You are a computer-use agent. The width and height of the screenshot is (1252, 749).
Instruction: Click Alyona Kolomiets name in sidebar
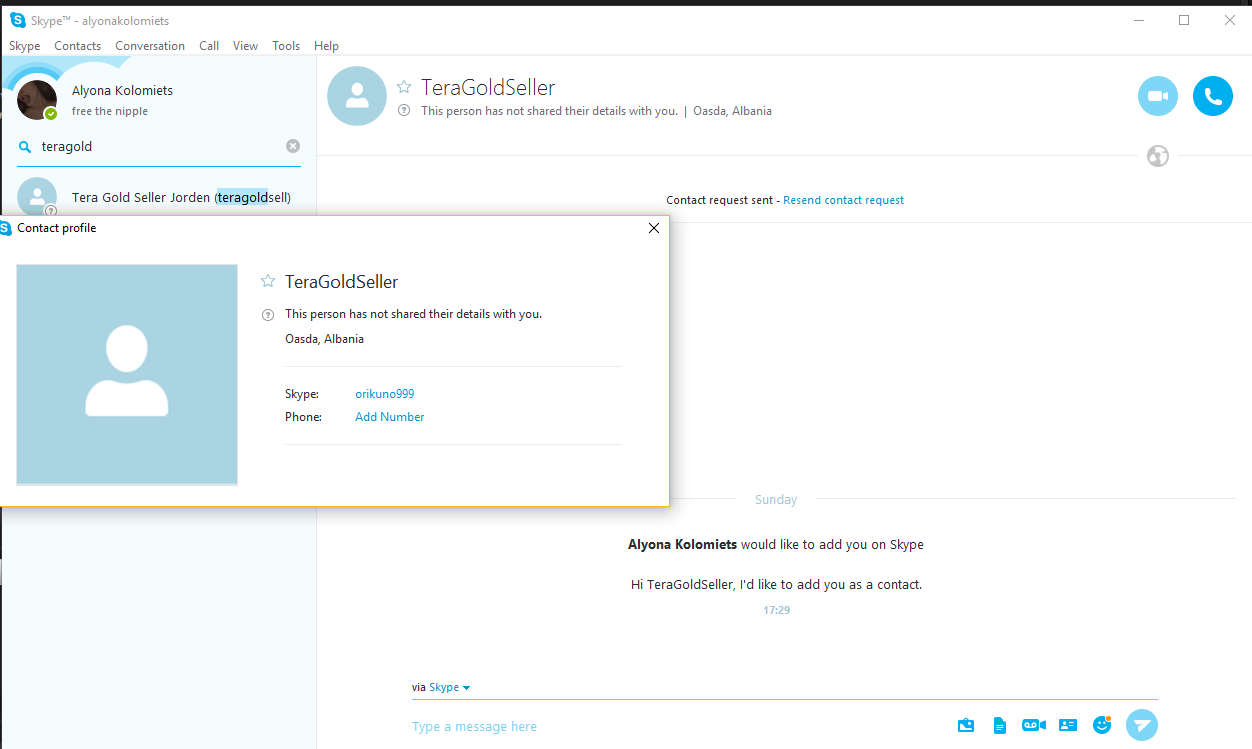122,90
